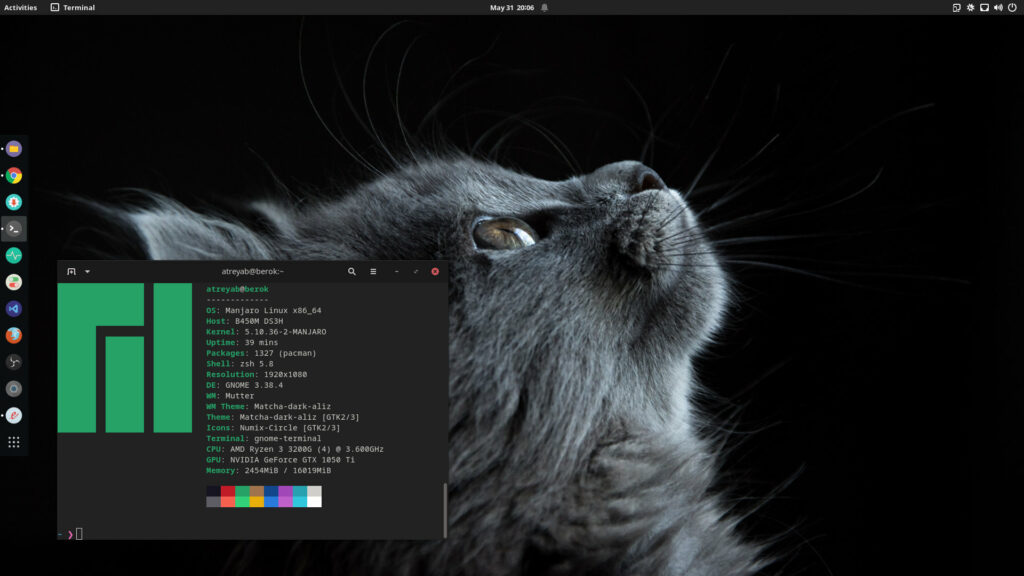Screen dimensions: 1024x576
Task: Open the volume speaker tray icon
Action: [998, 8]
